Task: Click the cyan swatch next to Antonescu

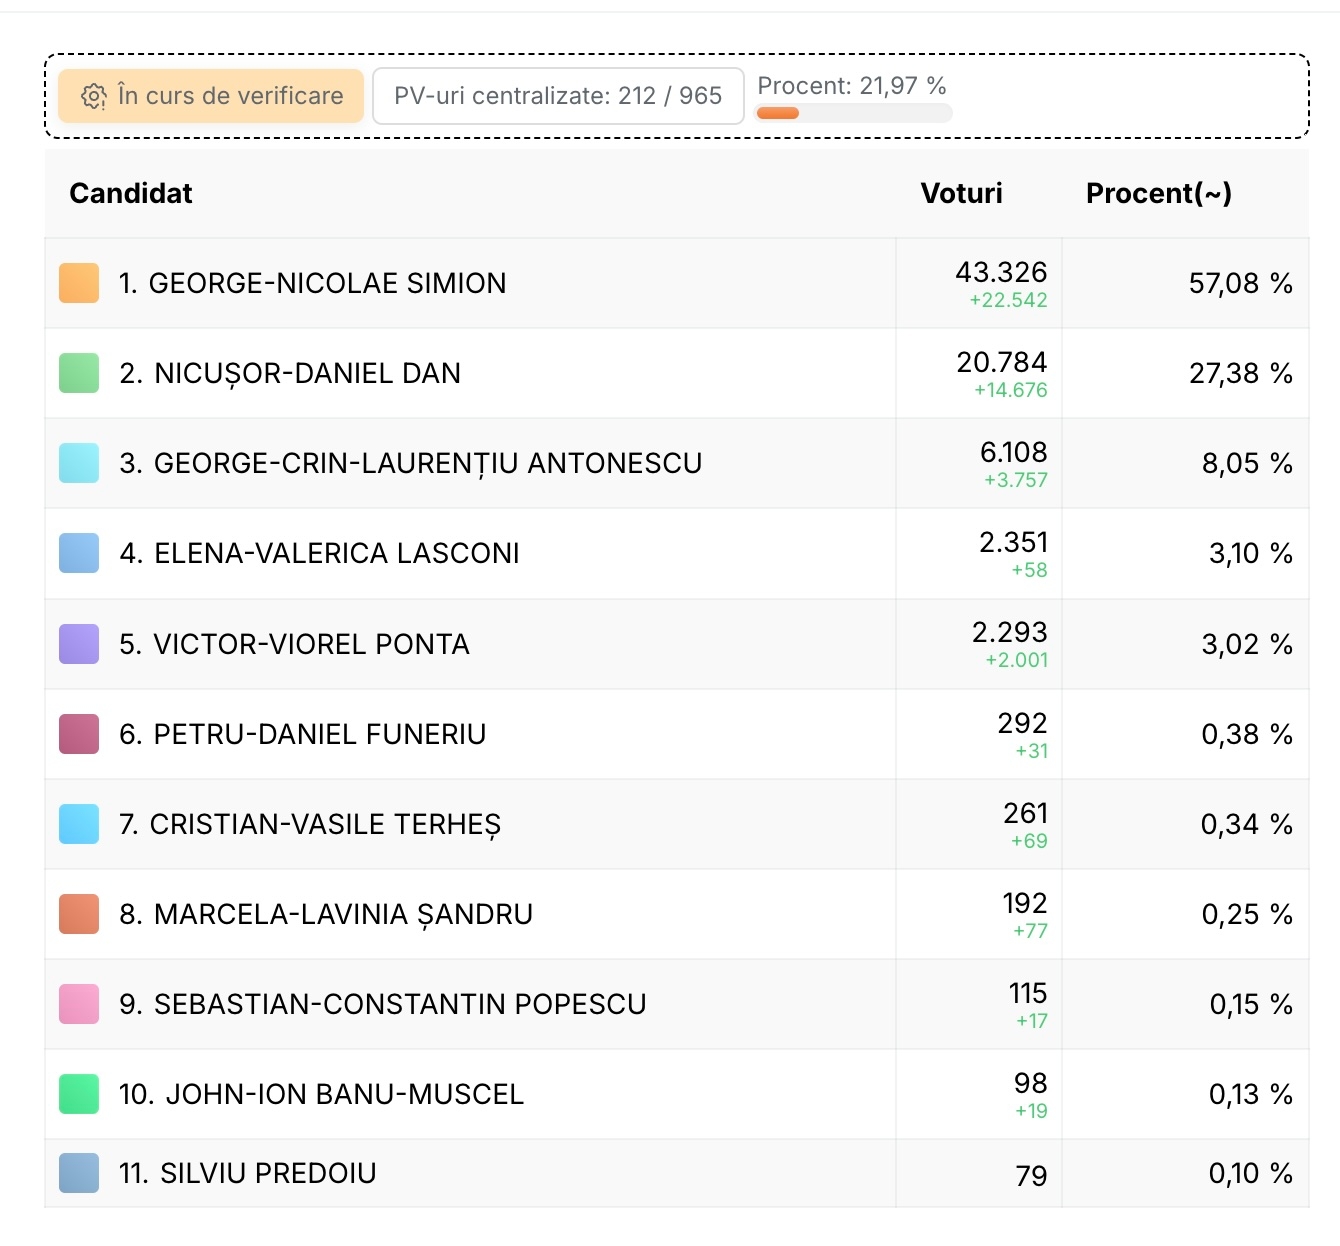Action: pos(79,463)
